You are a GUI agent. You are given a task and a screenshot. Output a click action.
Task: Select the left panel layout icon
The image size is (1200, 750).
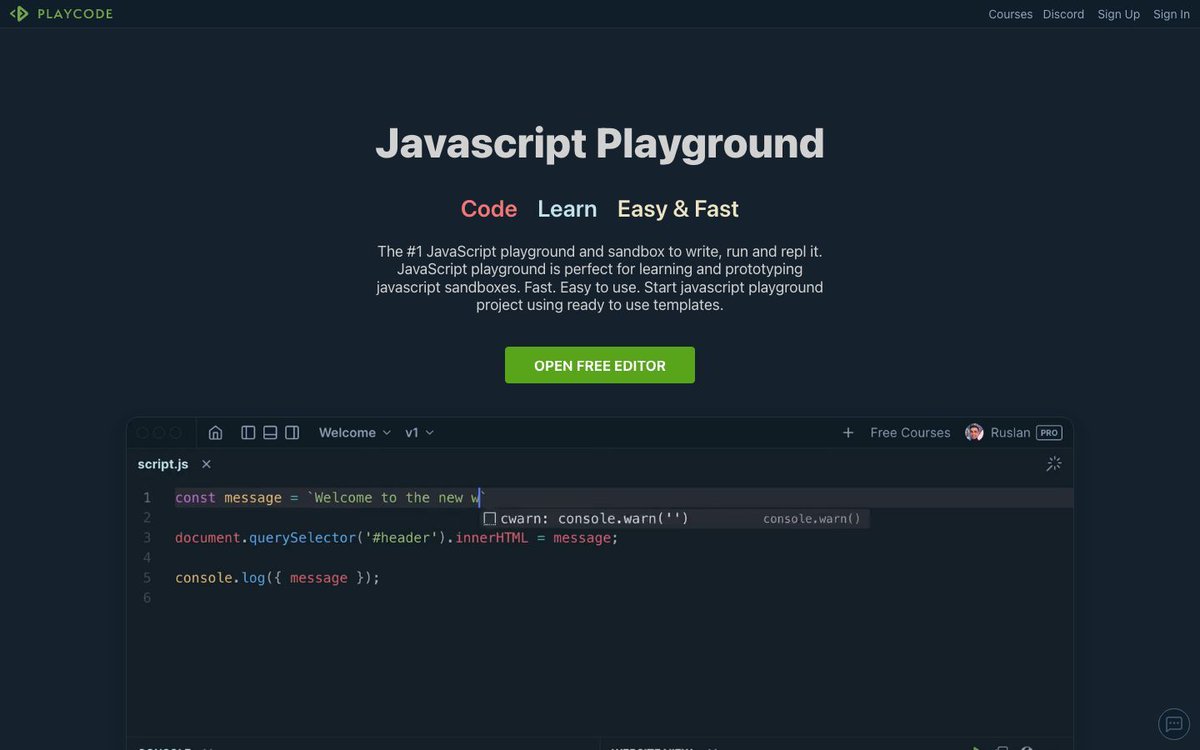(x=248, y=432)
